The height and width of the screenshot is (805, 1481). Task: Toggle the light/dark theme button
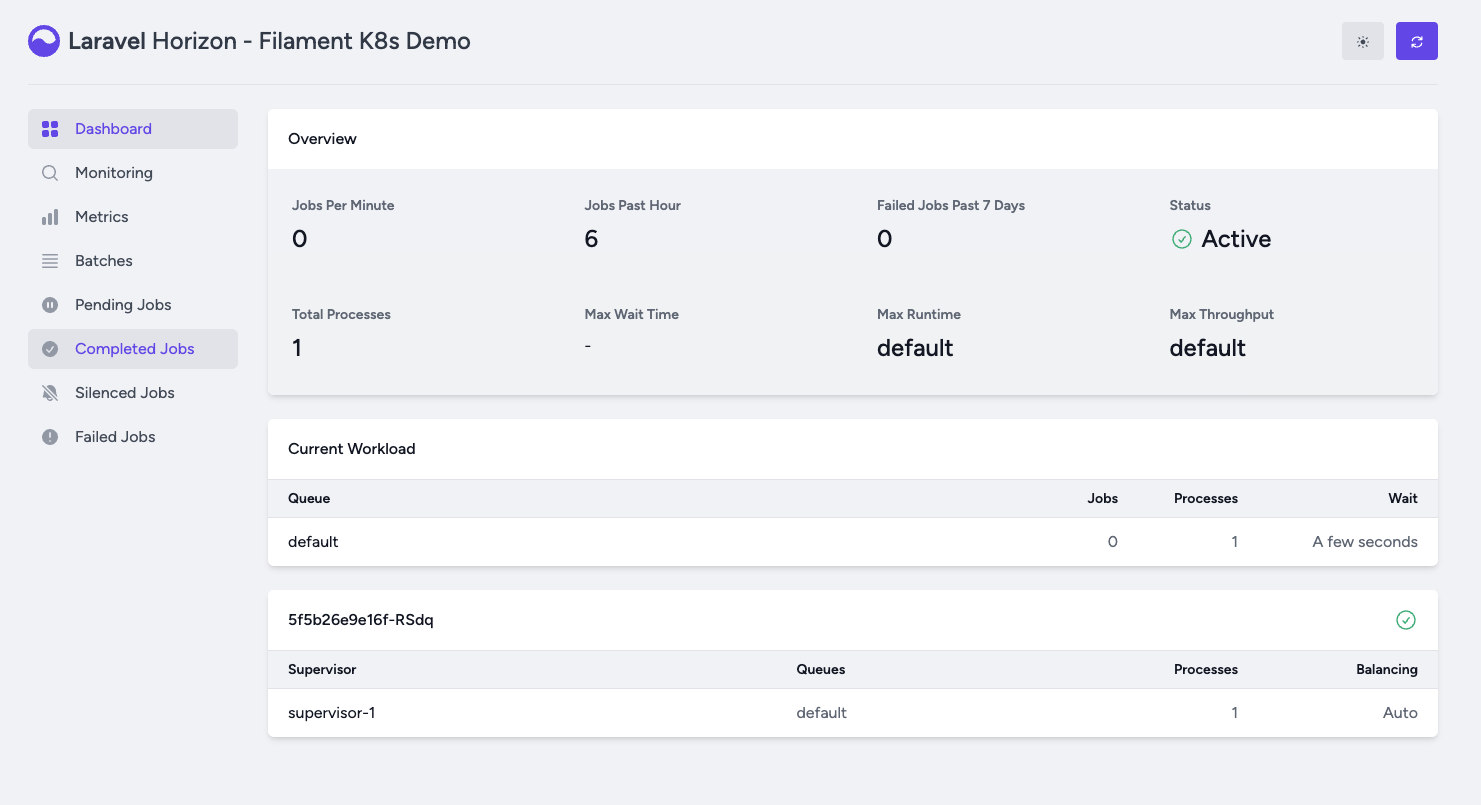click(1362, 41)
